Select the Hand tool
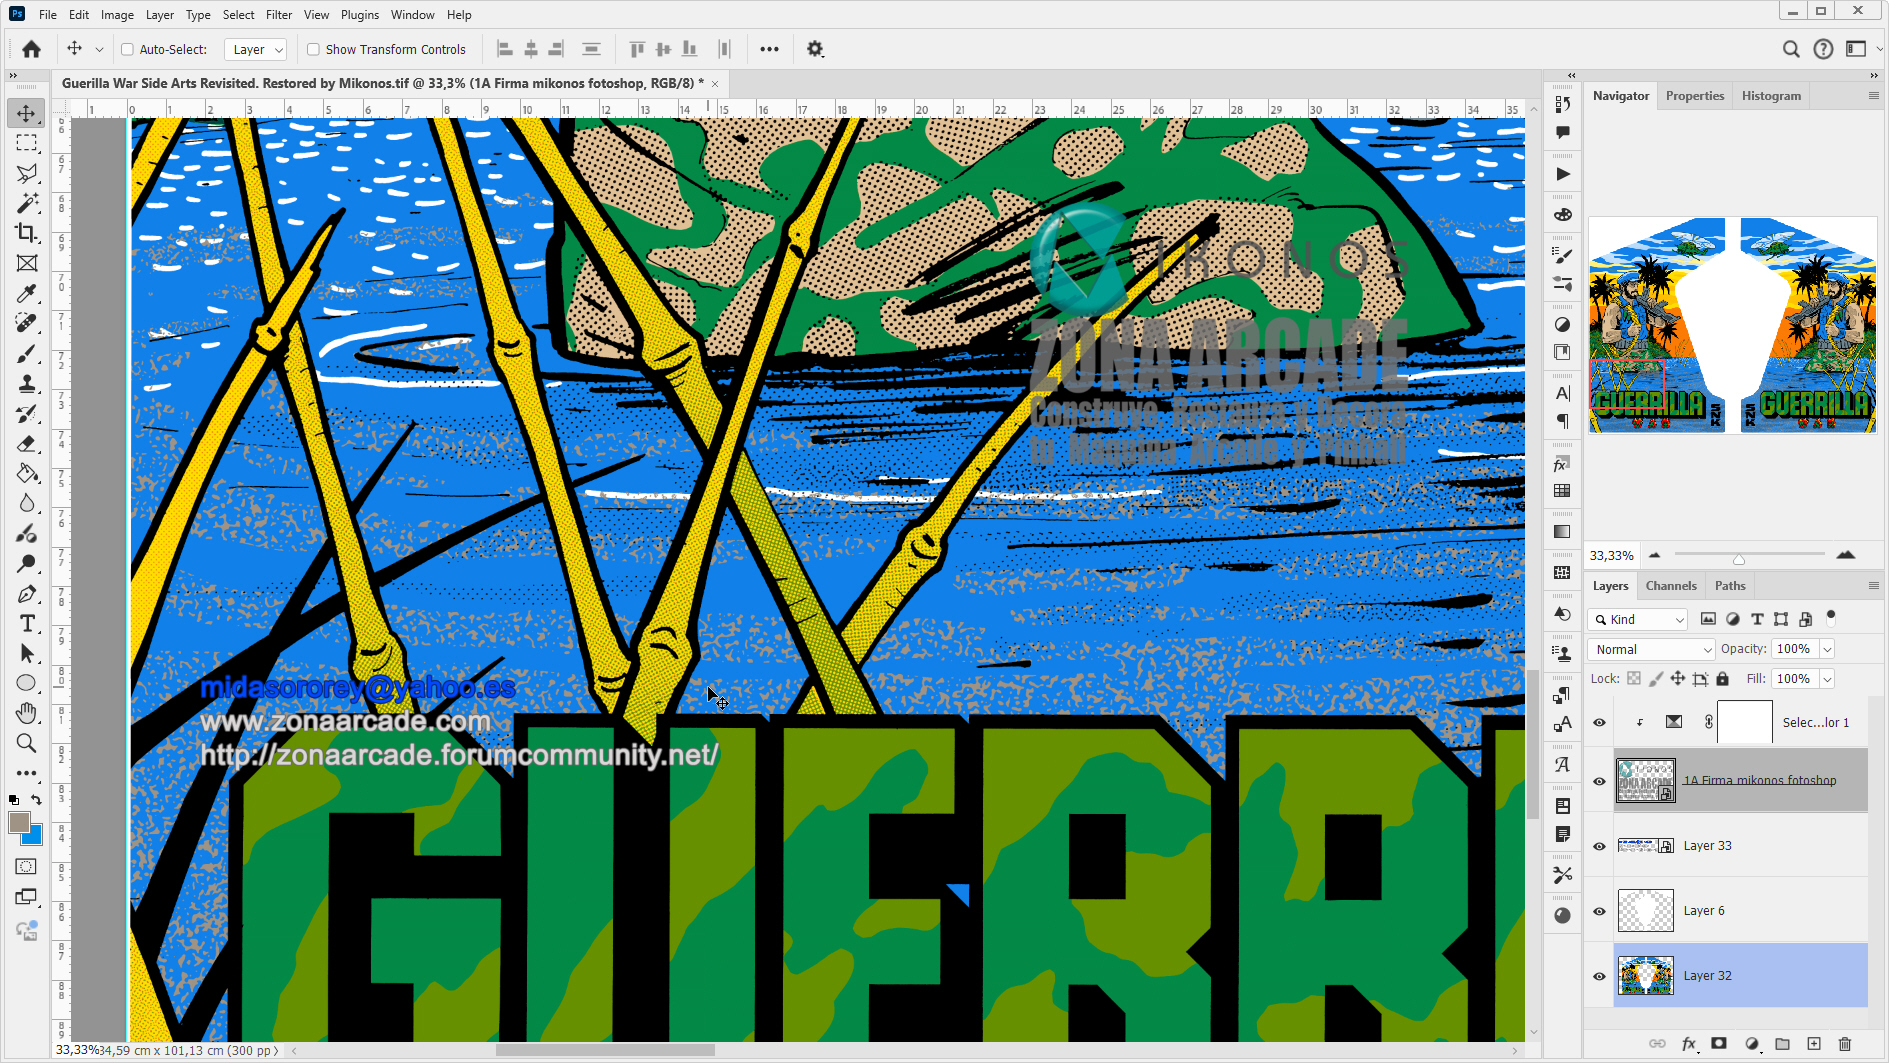Viewport: 1889px width, 1063px height. 27,713
